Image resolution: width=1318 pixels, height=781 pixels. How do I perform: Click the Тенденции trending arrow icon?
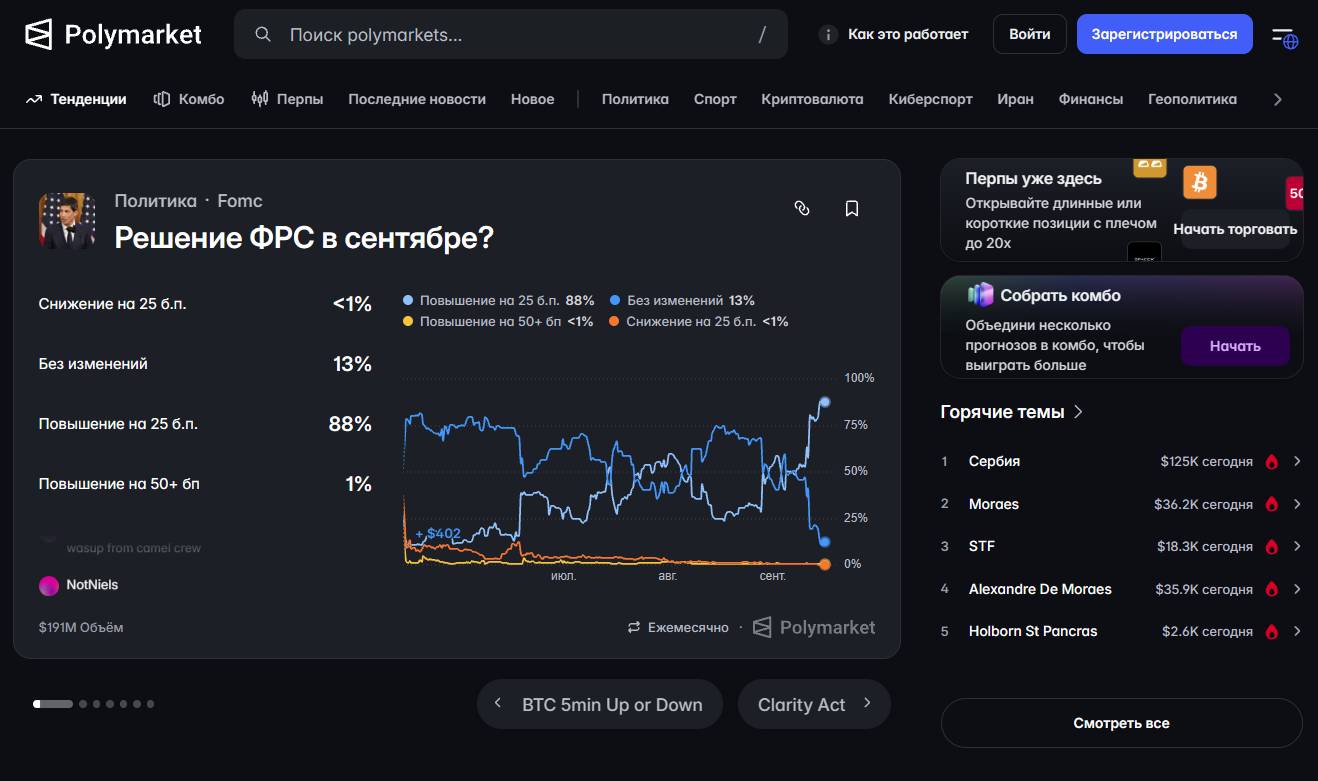34,99
